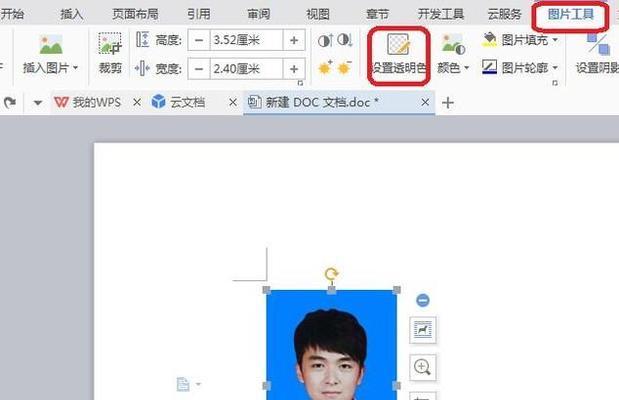Screen dimensions: 619x400
Task: Click the 图片填充 fill button
Action: 515,40
